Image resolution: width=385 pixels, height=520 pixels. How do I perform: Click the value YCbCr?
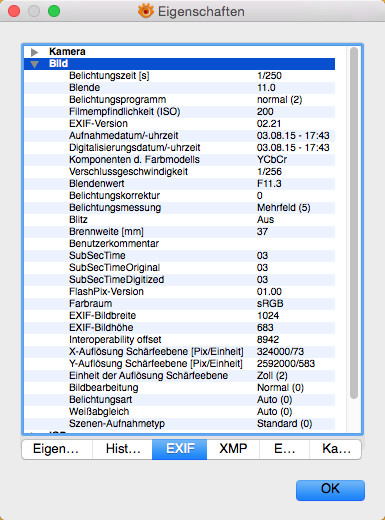pyautogui.click(x=272, y=160)
